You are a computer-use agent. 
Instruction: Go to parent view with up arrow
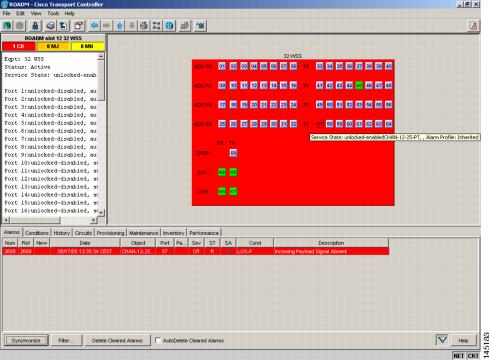point(119,26)
